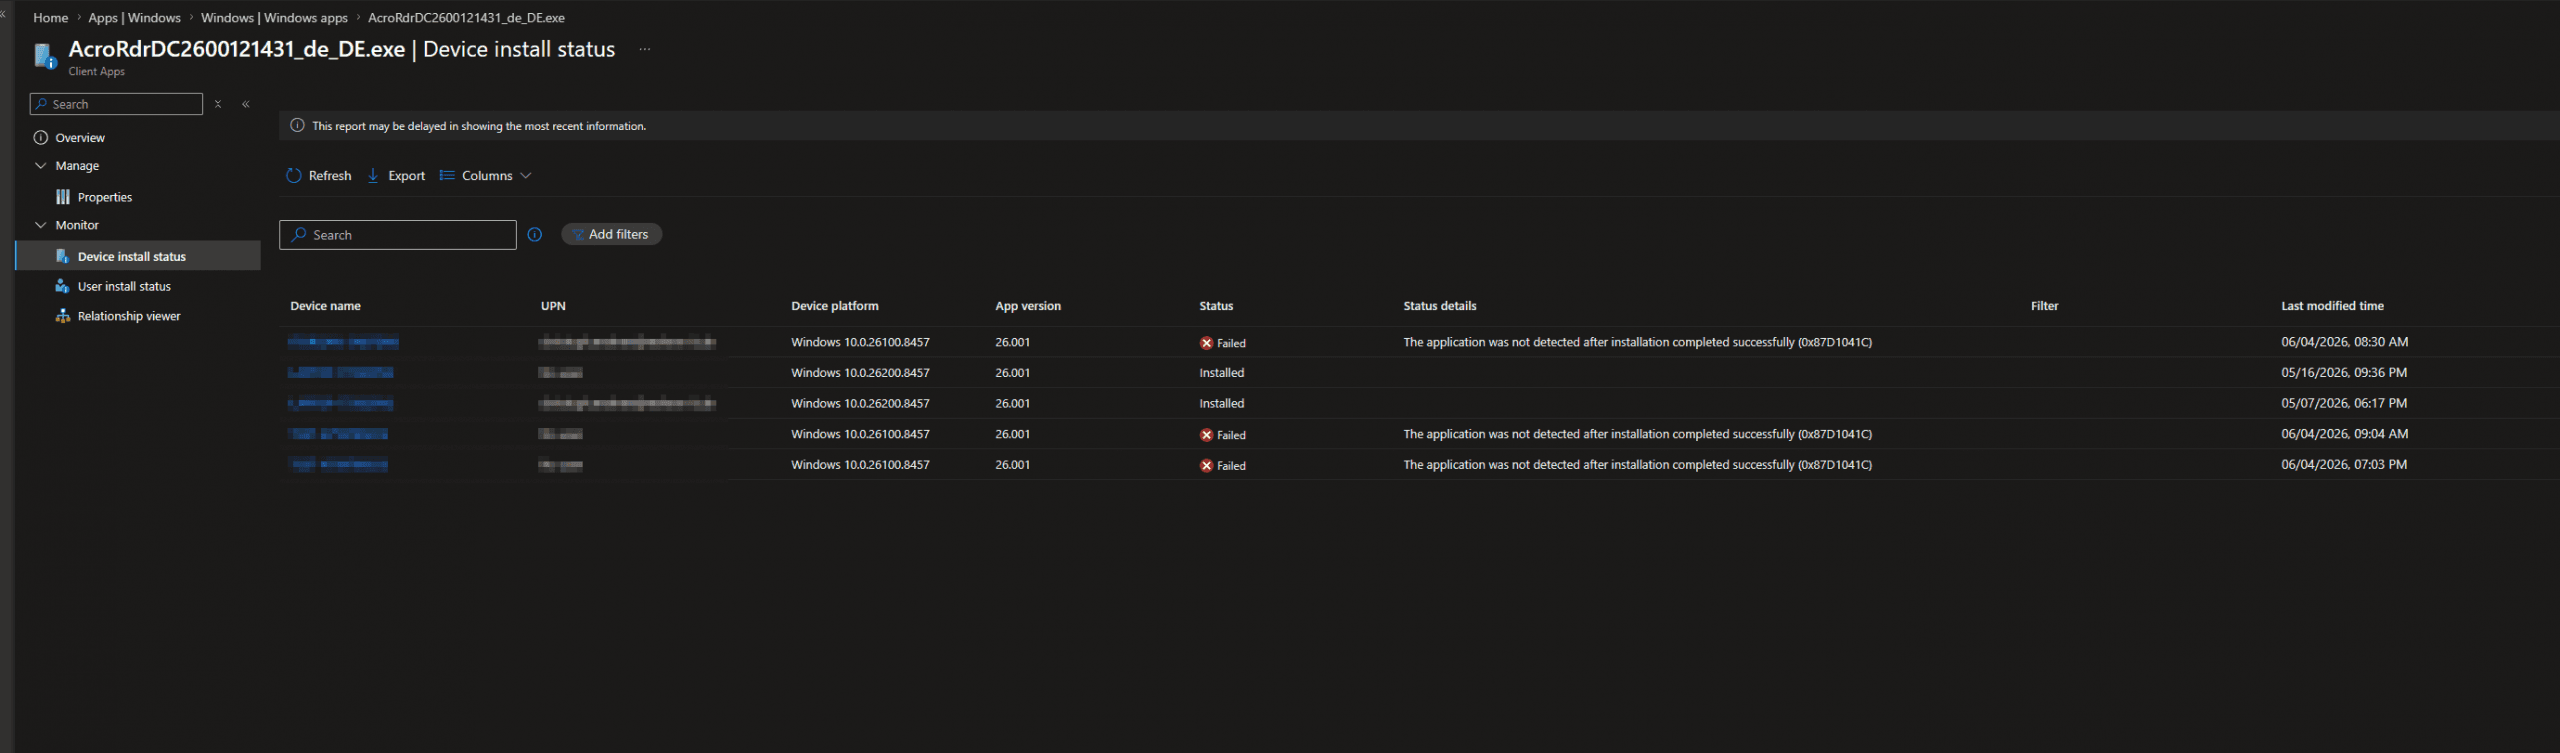
Task: Sort by Device platform column header
Action: [835, 306]
